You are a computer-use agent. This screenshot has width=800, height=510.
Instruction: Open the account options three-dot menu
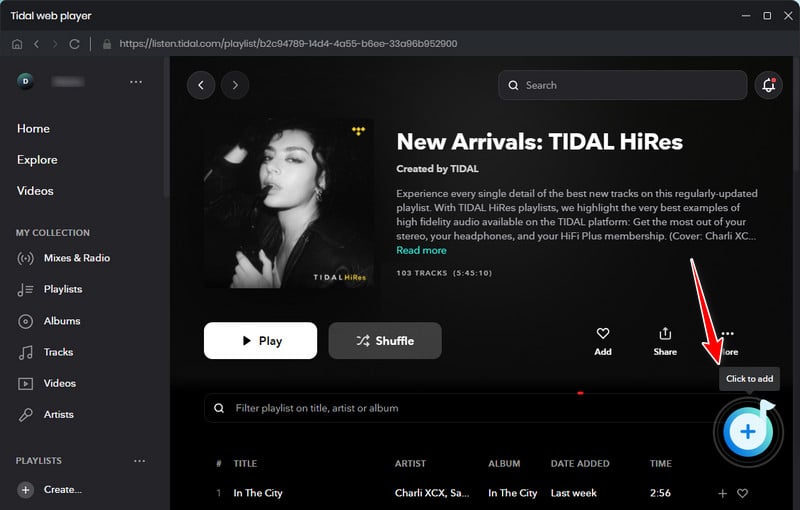click(136, 82)
